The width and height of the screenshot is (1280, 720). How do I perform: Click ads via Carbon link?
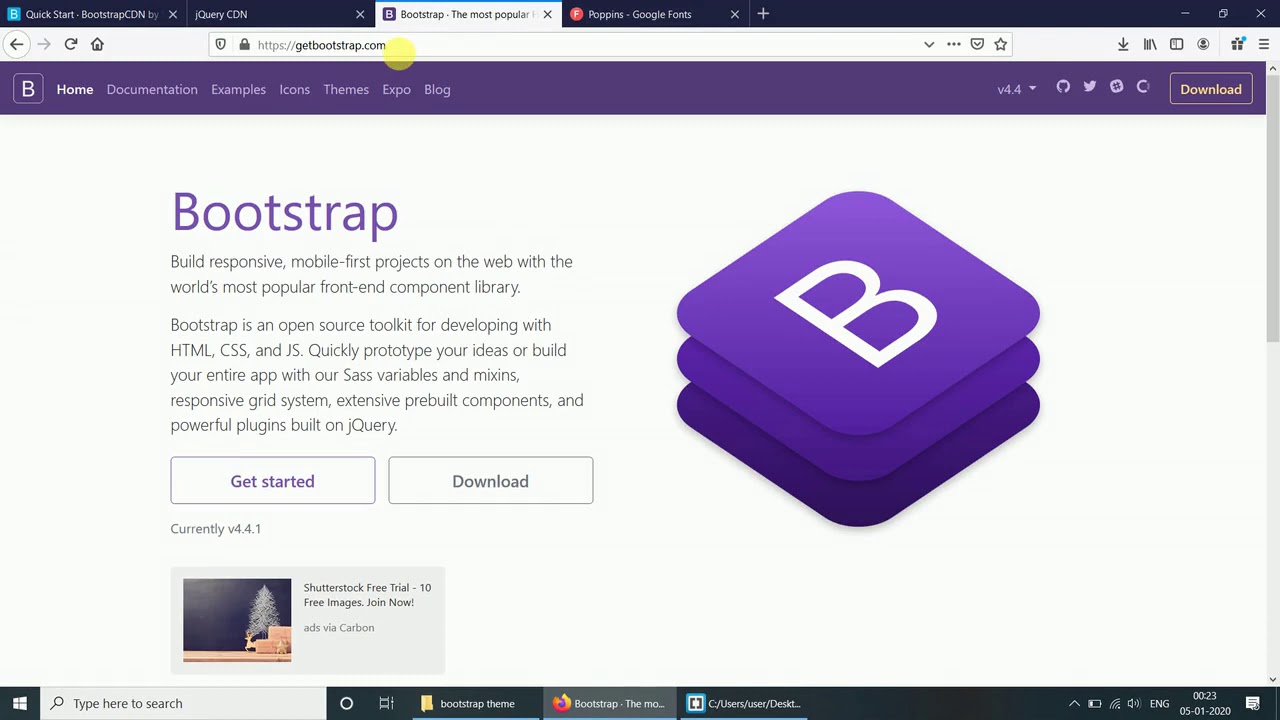click(339, 627)
